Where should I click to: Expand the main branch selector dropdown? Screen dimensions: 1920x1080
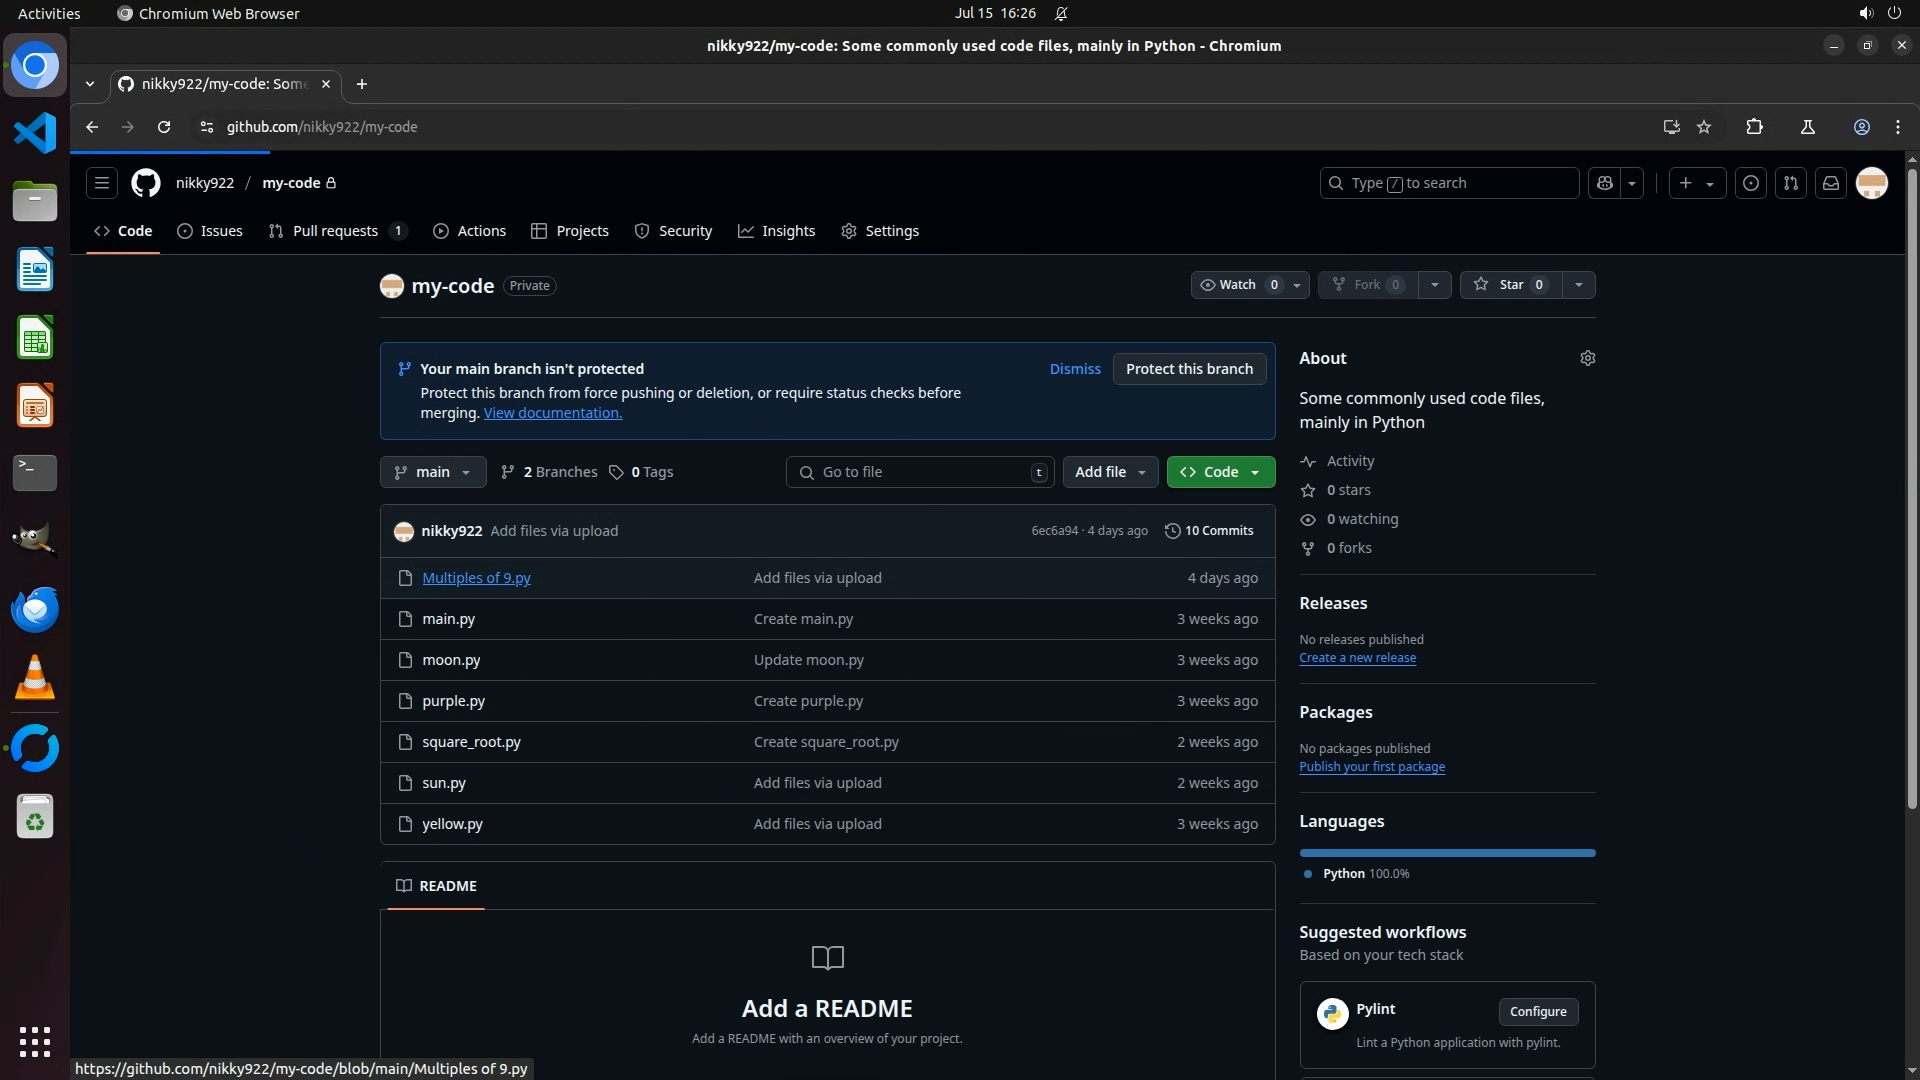(432, 472)
